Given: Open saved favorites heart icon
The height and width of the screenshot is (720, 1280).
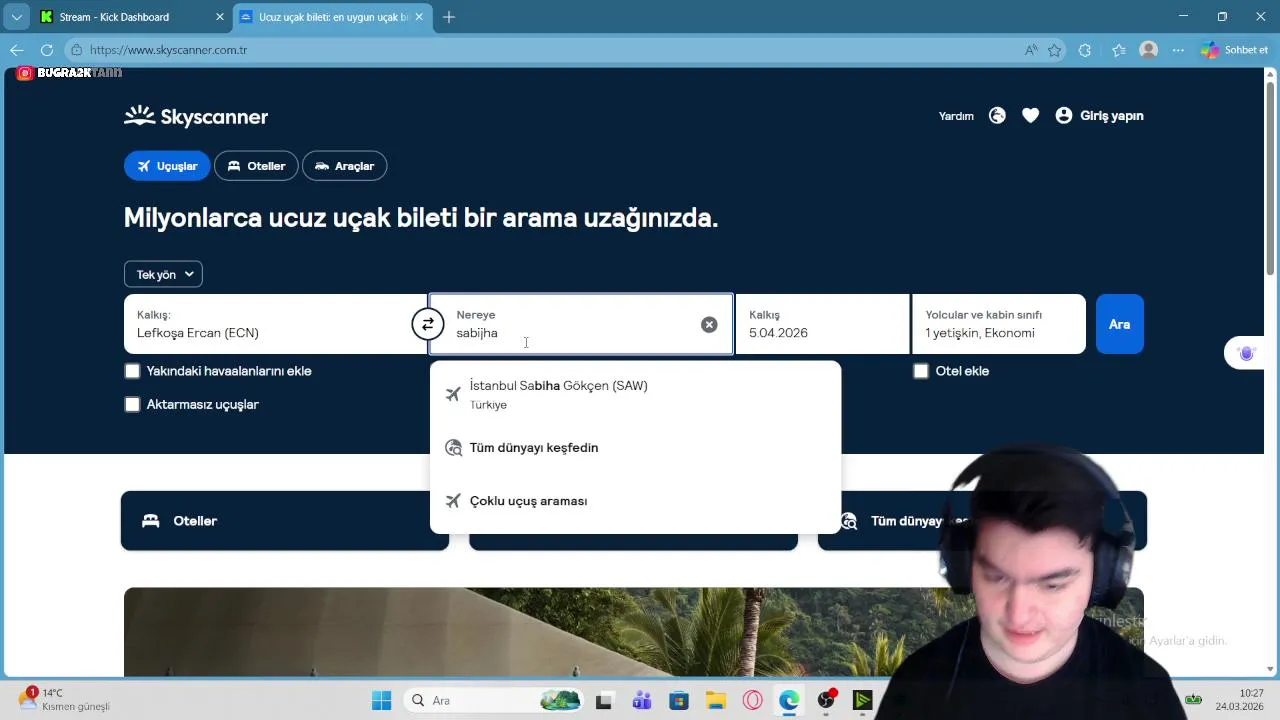Looking at the screenshot, I should [x=1030, y=116].
